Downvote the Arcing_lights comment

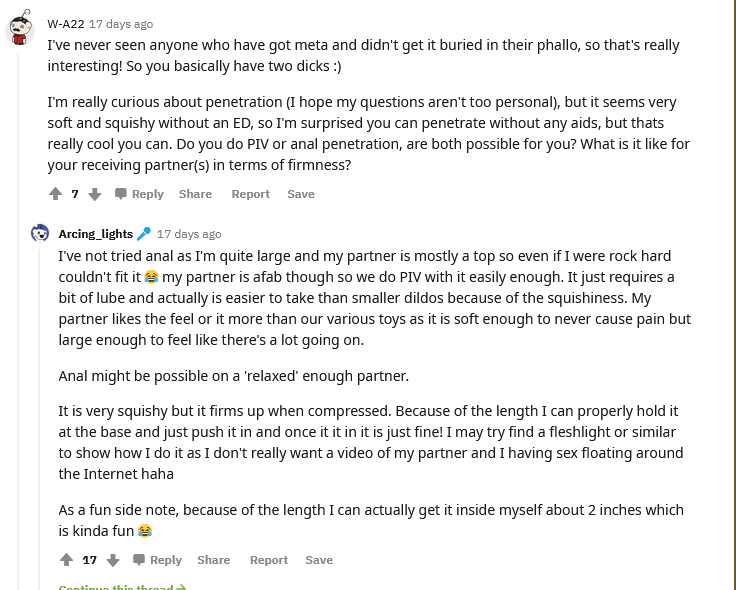113,560
